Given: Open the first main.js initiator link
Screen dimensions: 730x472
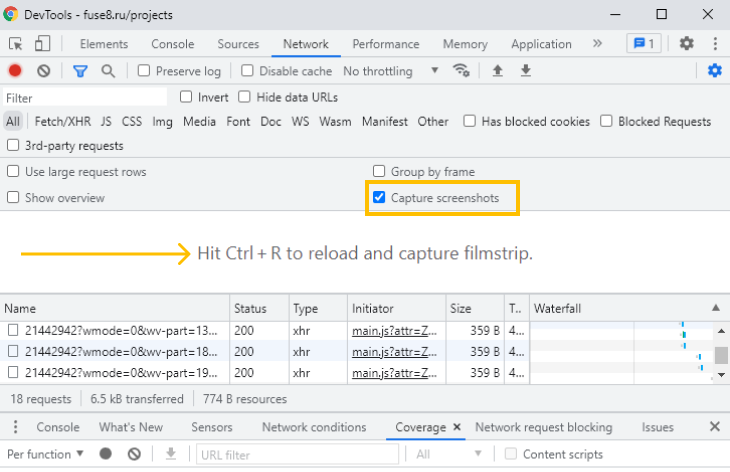Looking at the screenshot, I should click(x=394, y=329).
